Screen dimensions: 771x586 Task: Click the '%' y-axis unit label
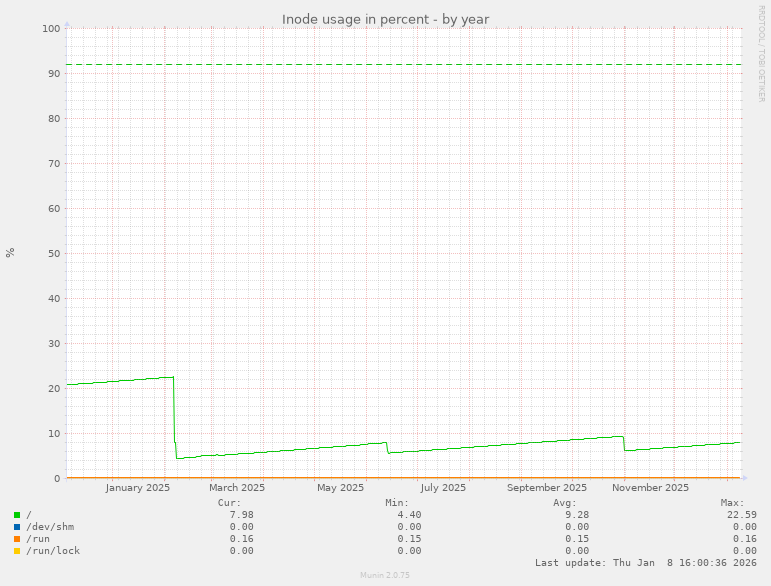[10, 253]
